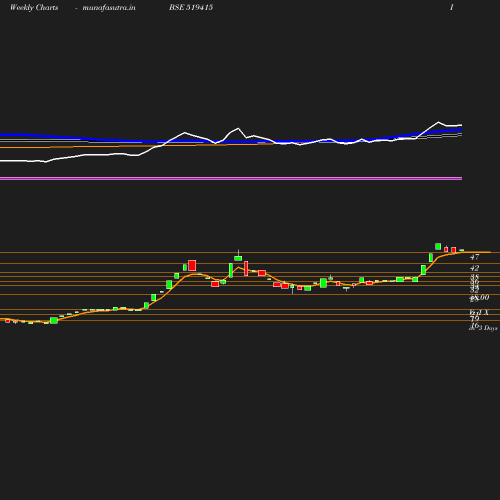This screenshot has width=500, height=500.
Task: Click the 47 price level label
Action: click(x=474, y=257)
